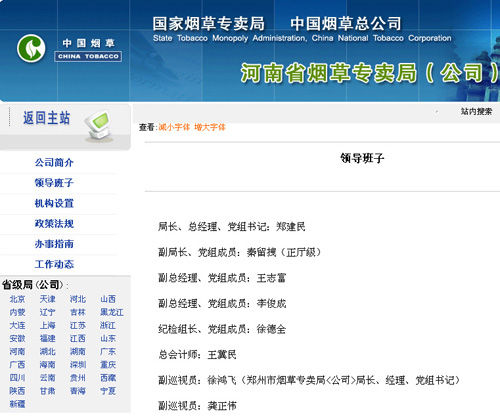Select 办事指南 in the sidebar
Viewport: 500px width, 420px height.
coord(54,244)
